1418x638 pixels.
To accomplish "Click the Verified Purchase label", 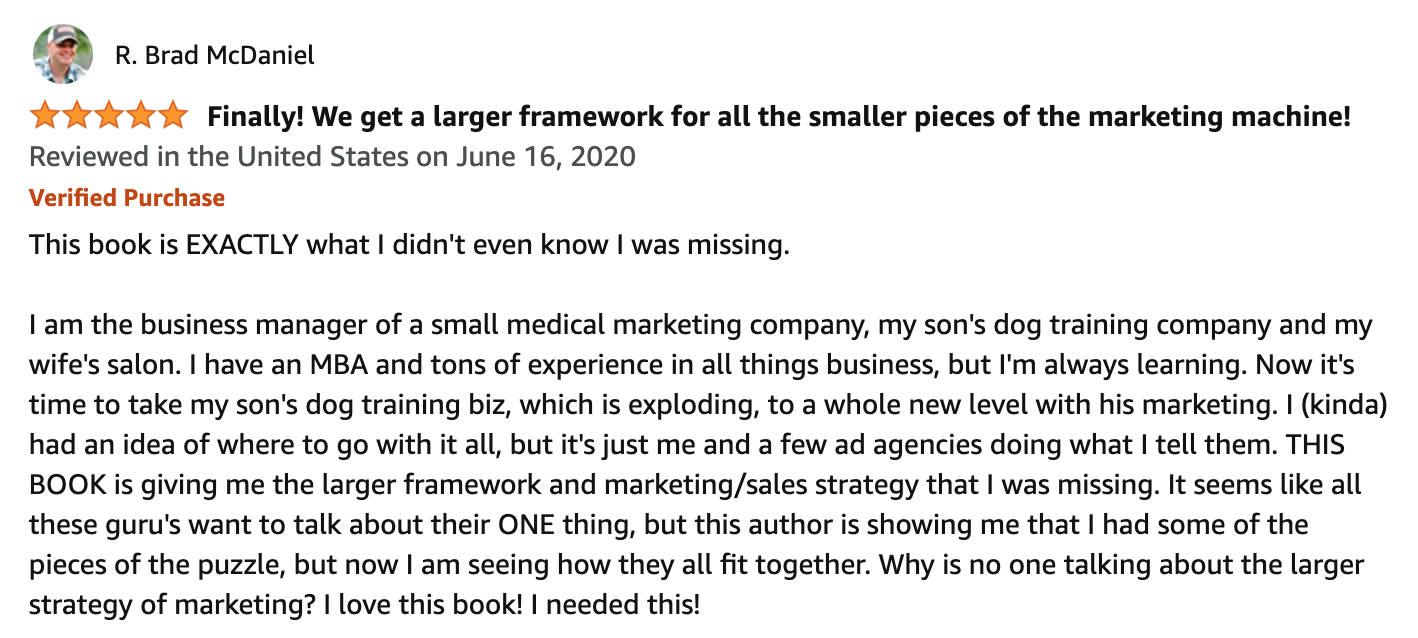I will coord(127,198).
